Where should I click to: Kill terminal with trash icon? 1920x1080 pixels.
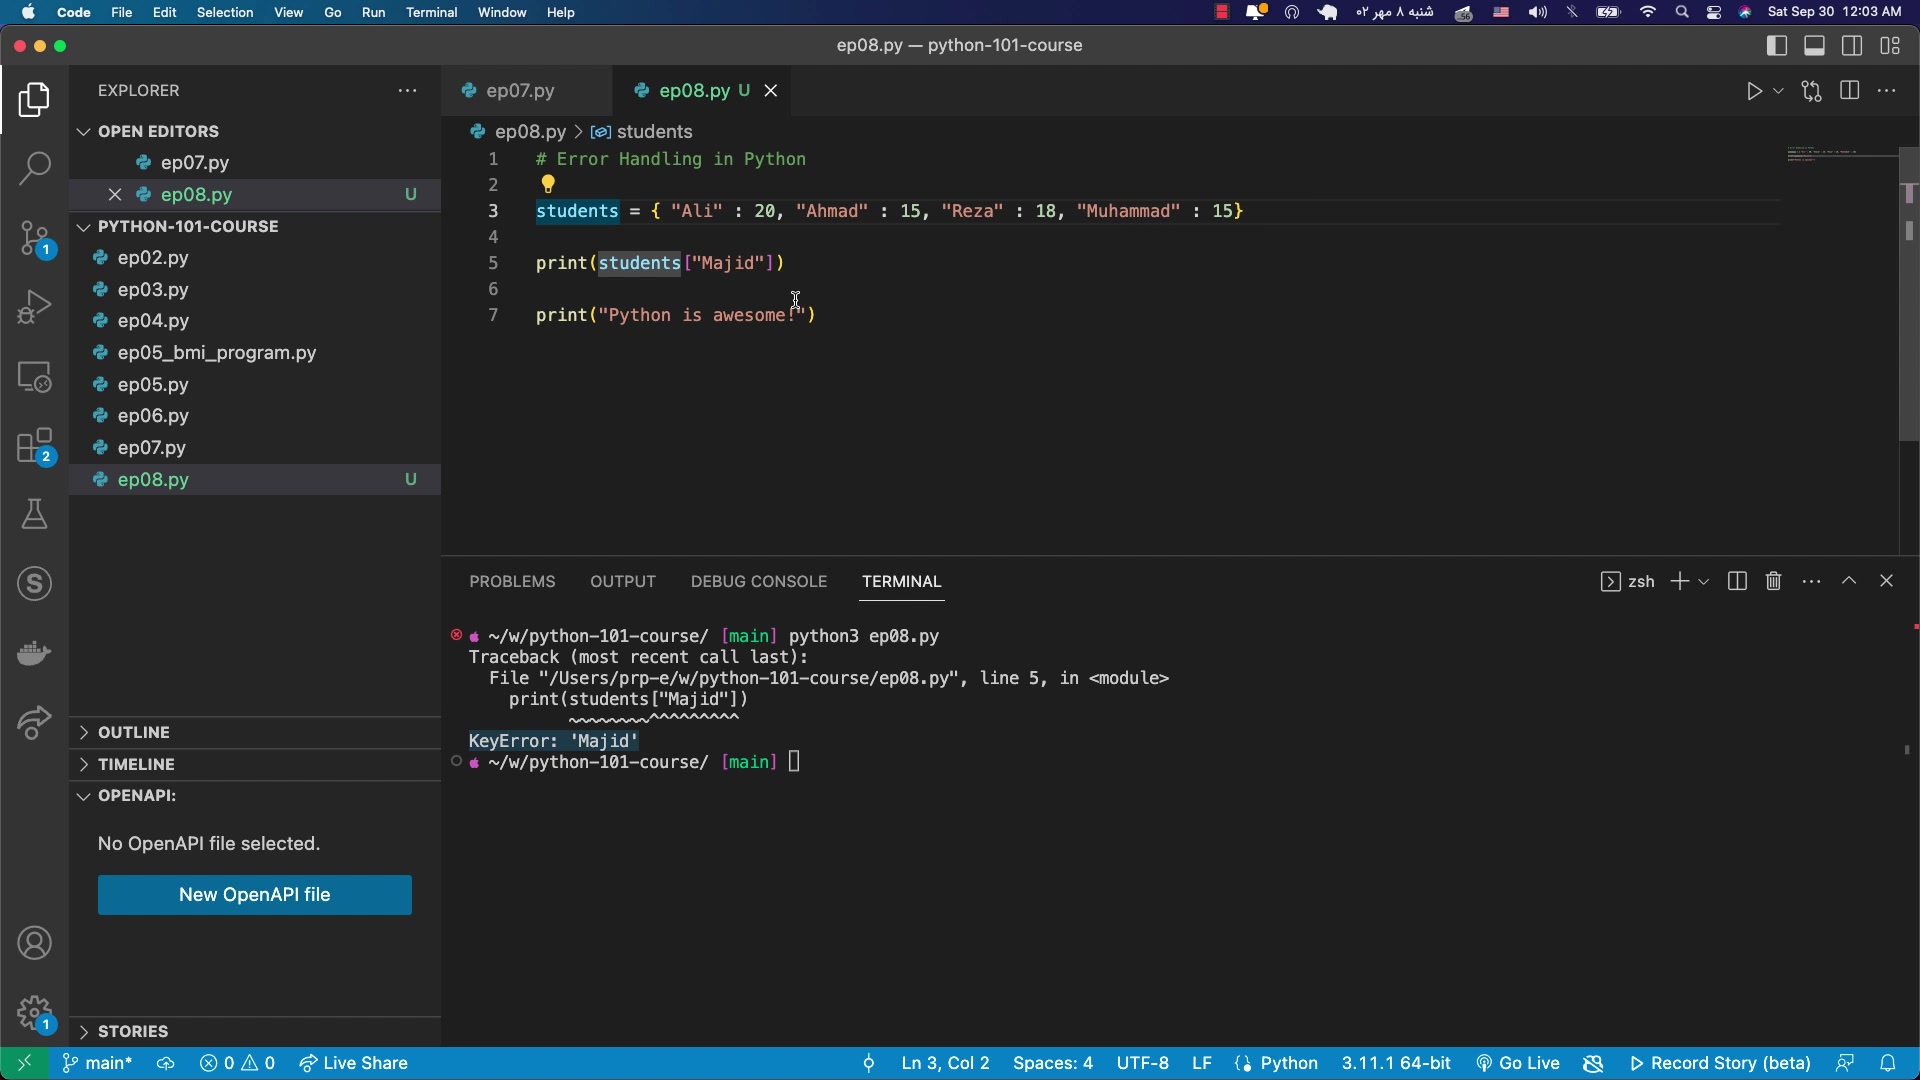[1773, 581]
